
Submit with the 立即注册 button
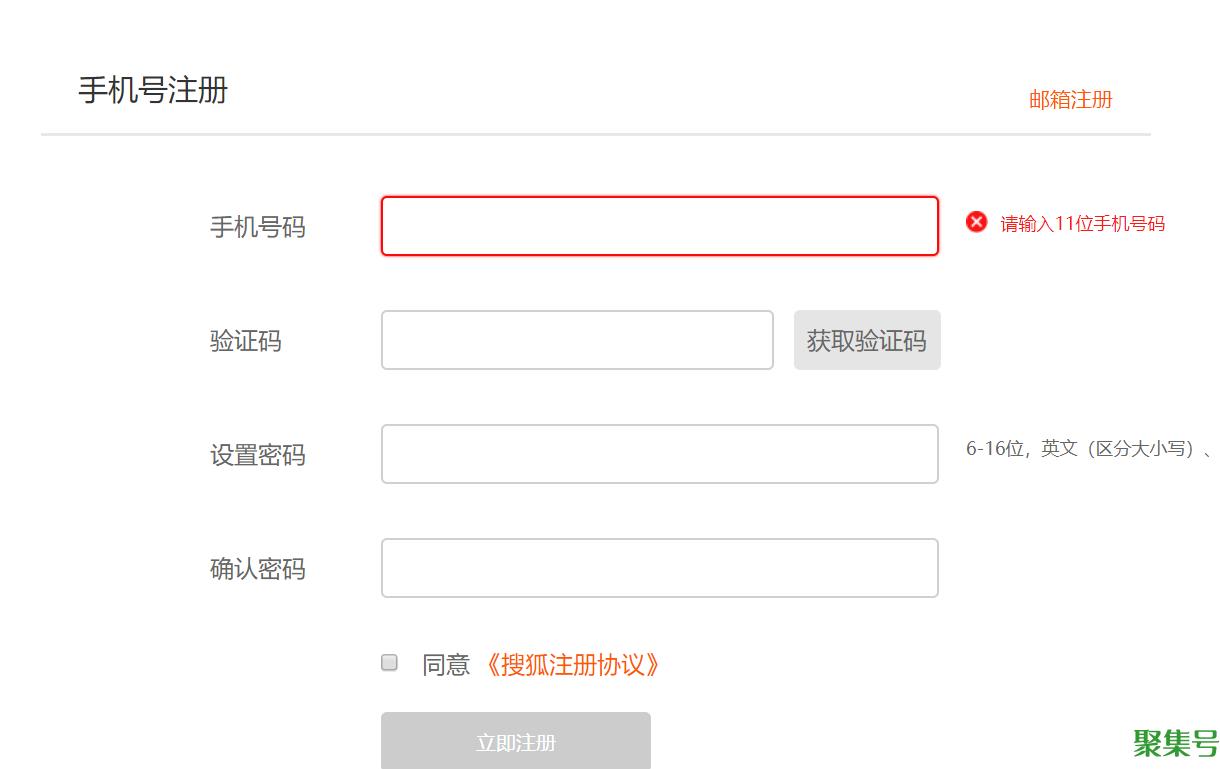(516, 741)
